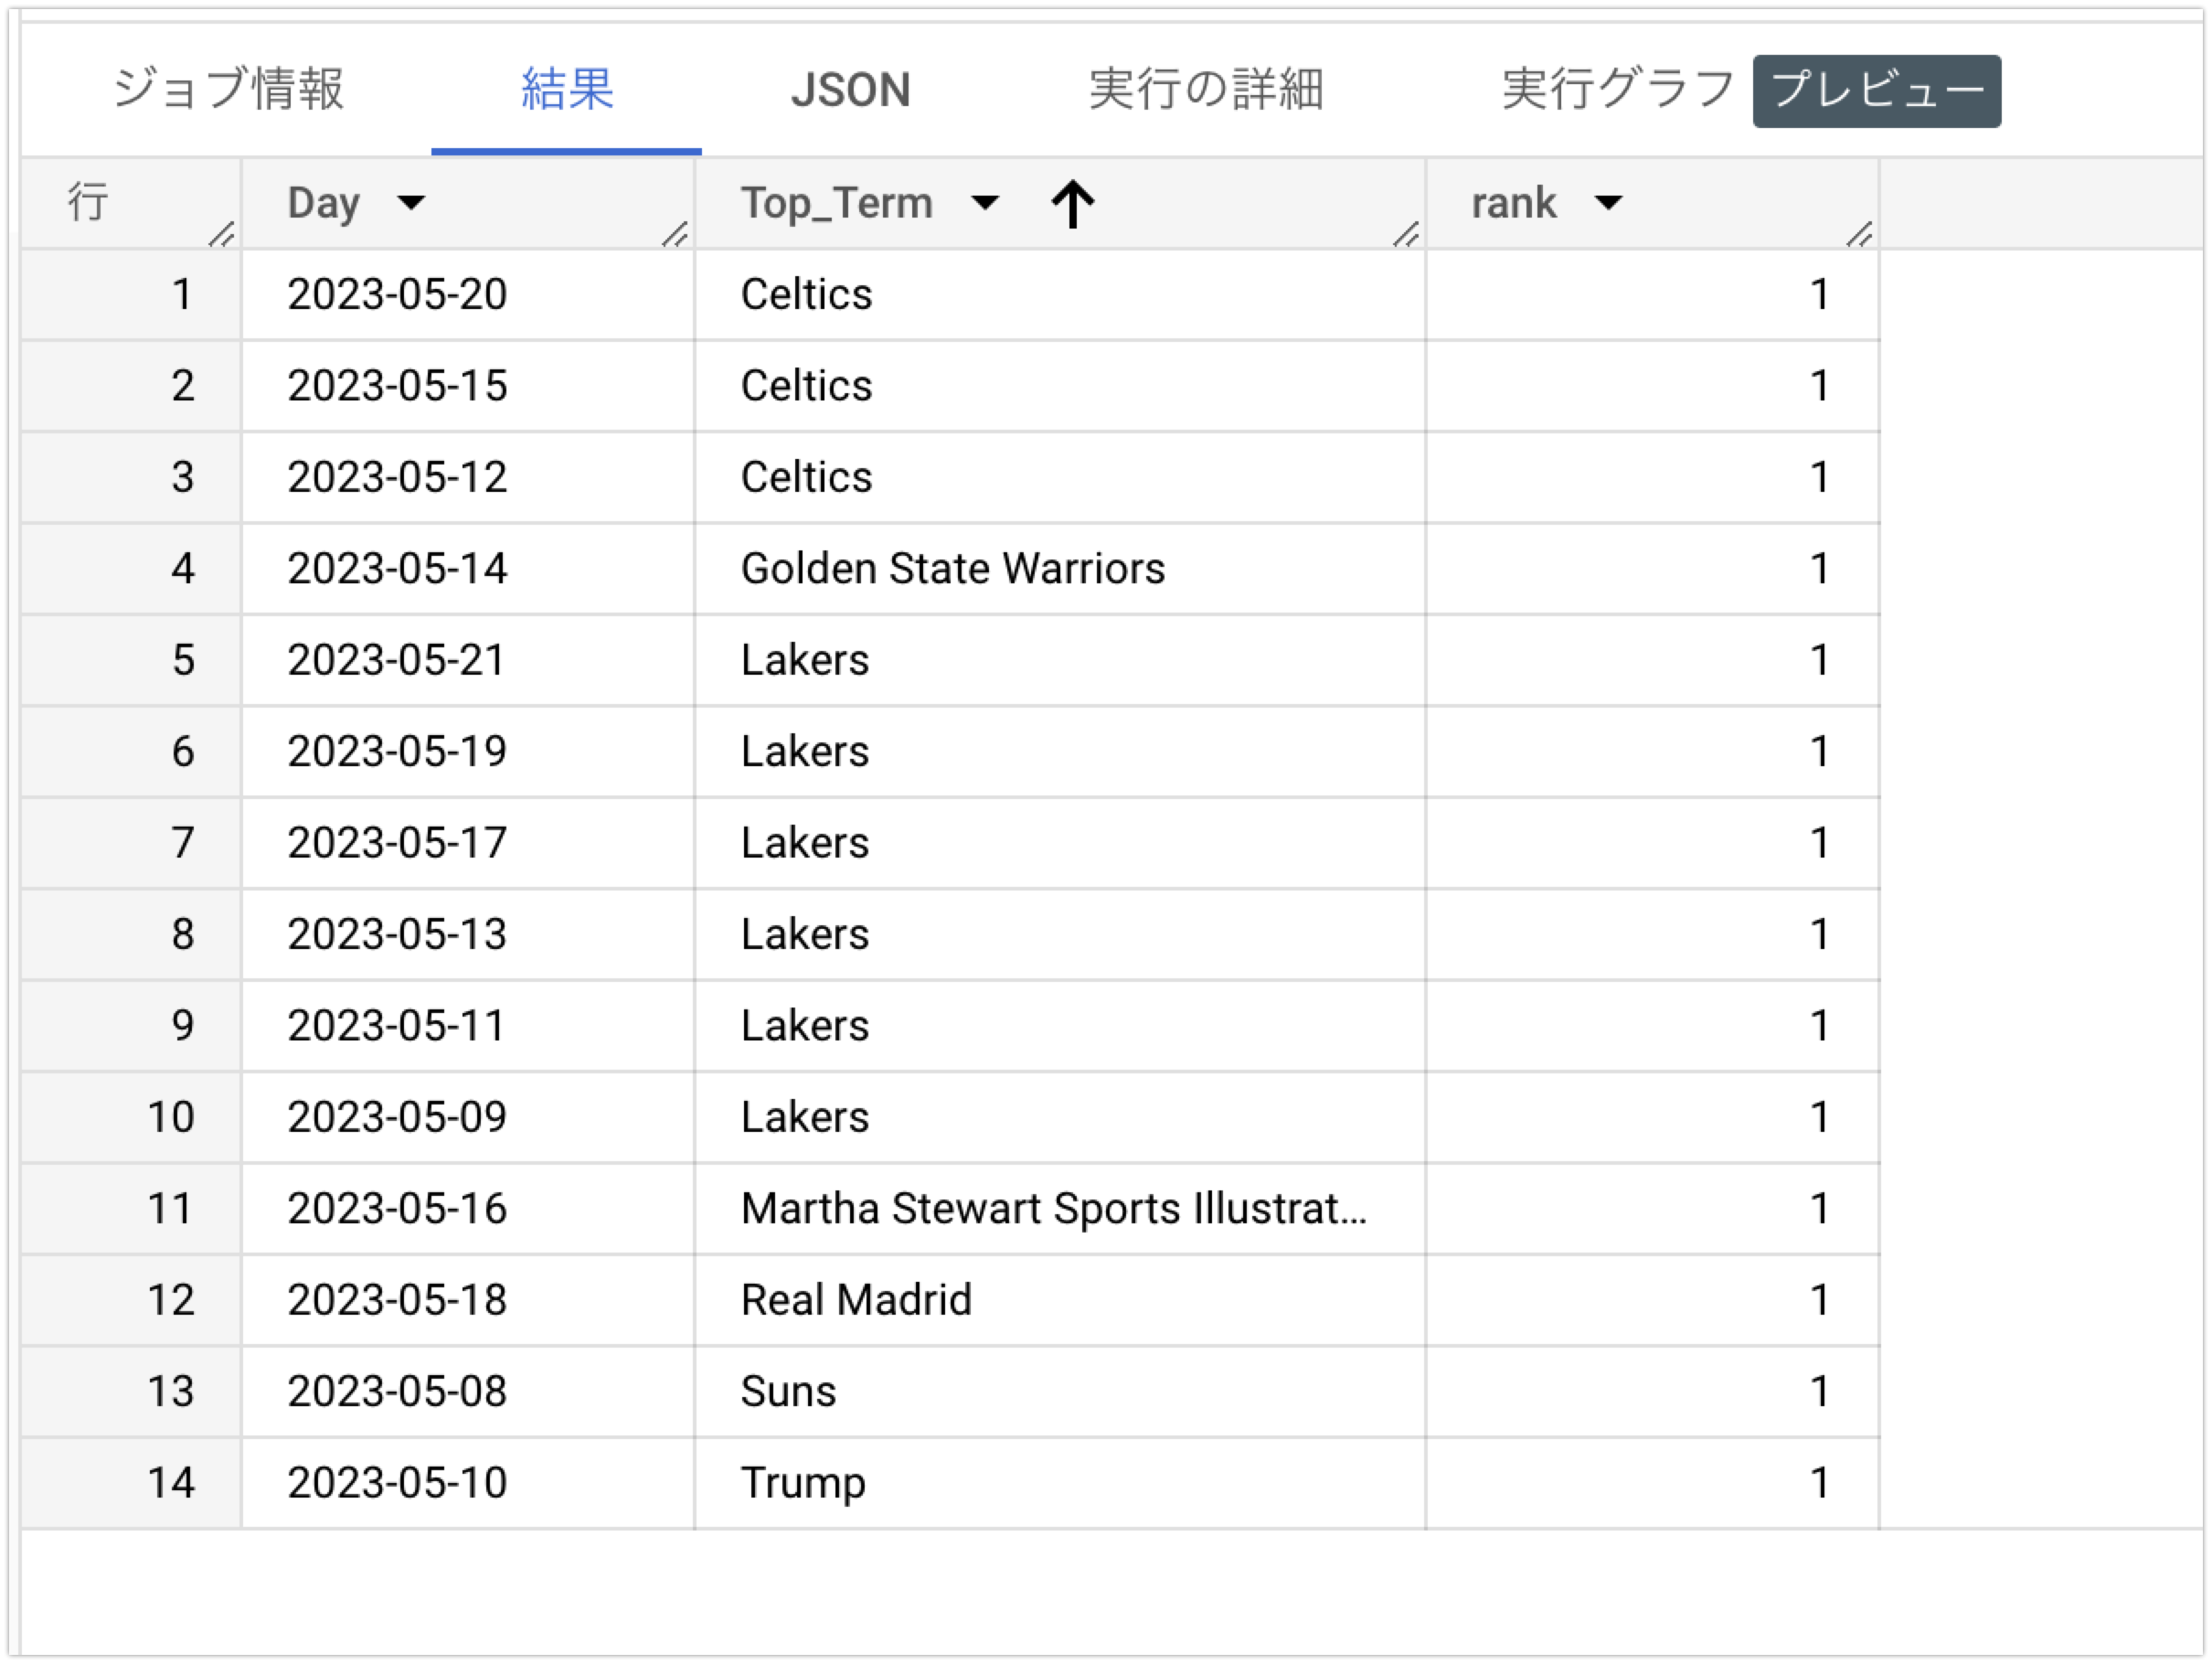
Task: Click the resize handle of the 行 column
Action: click(x=221, y=234)
